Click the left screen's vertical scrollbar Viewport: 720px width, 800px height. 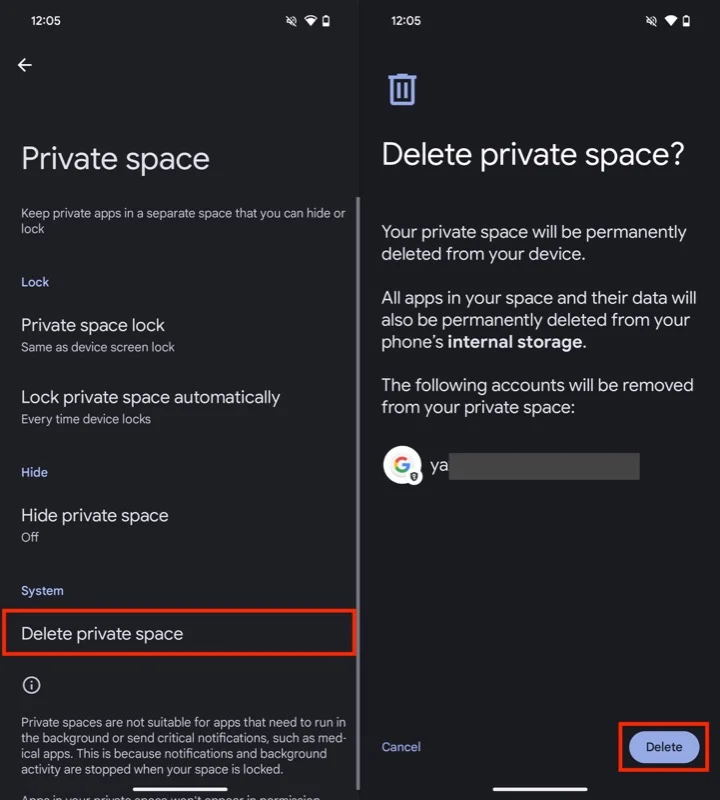coord(358,493)
